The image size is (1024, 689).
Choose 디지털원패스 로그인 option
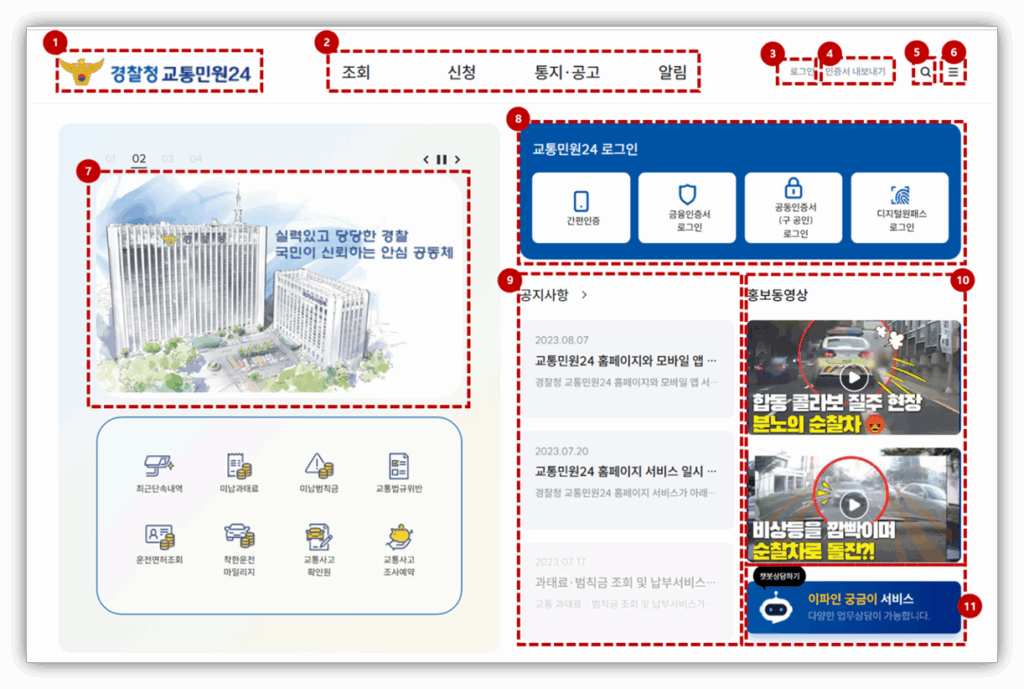pos(900,208)
